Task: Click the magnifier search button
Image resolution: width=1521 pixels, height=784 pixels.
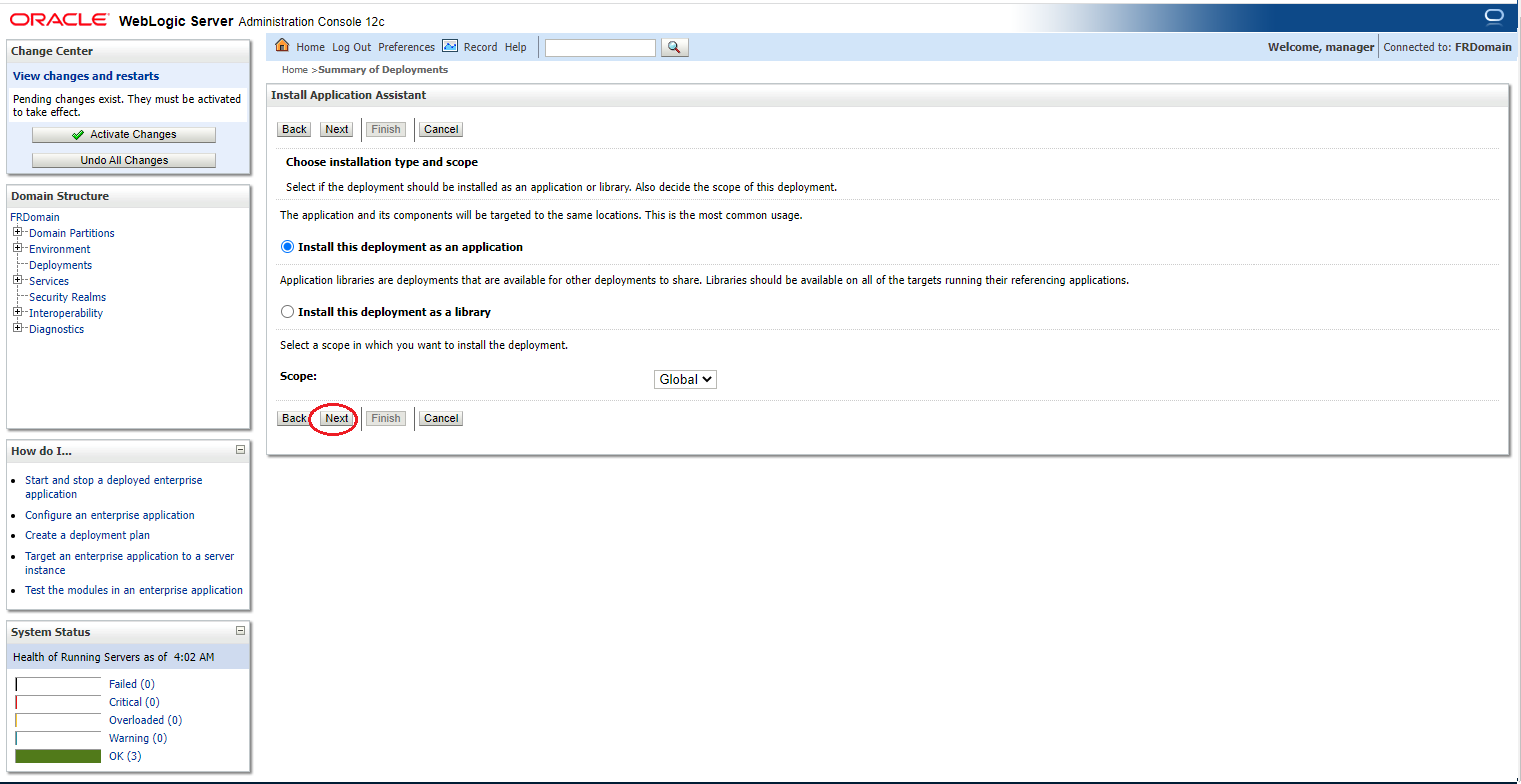Action: coord(675,47)
